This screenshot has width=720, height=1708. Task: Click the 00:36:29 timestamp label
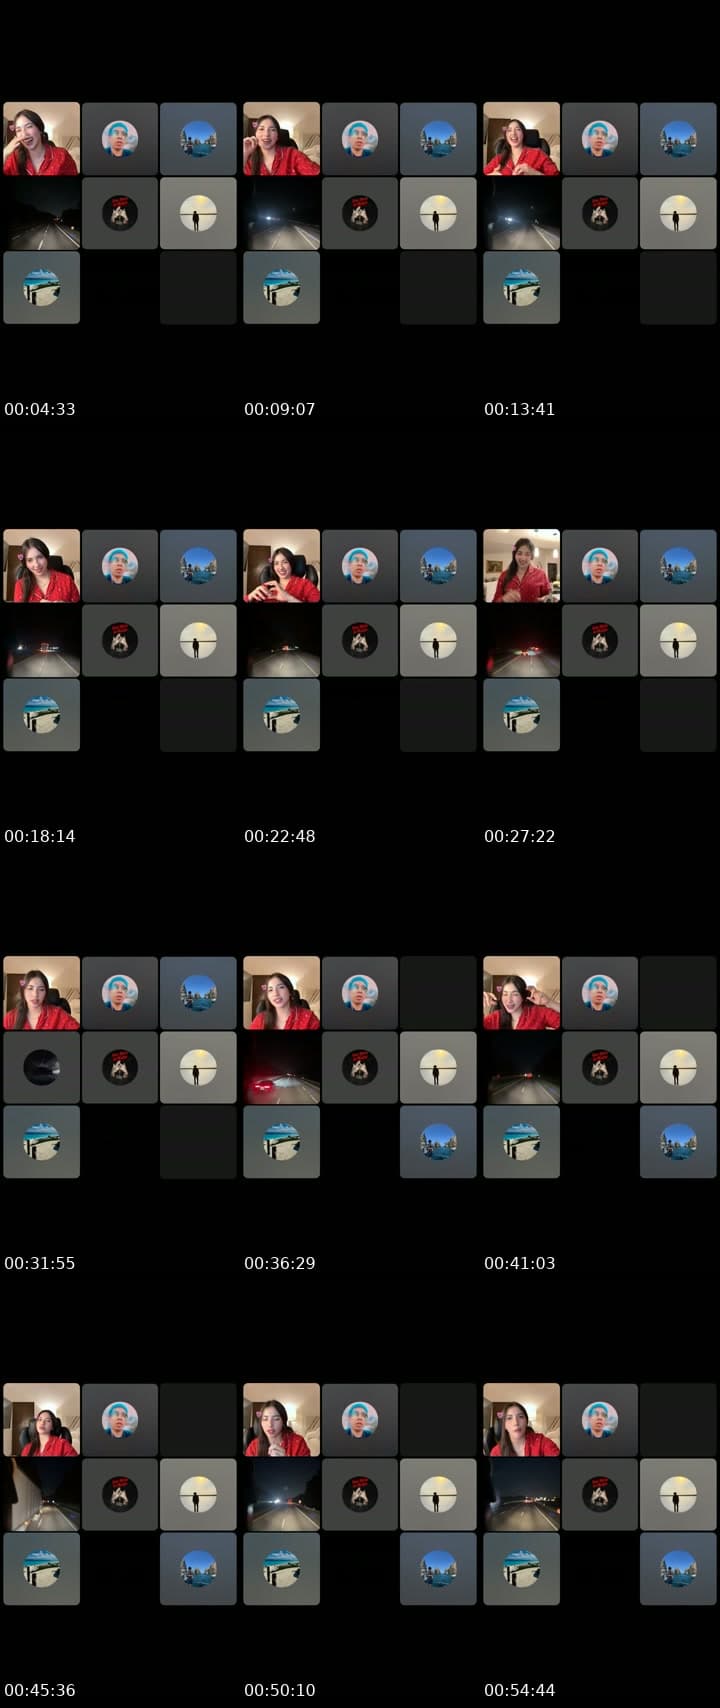[x=280, y=1263]
